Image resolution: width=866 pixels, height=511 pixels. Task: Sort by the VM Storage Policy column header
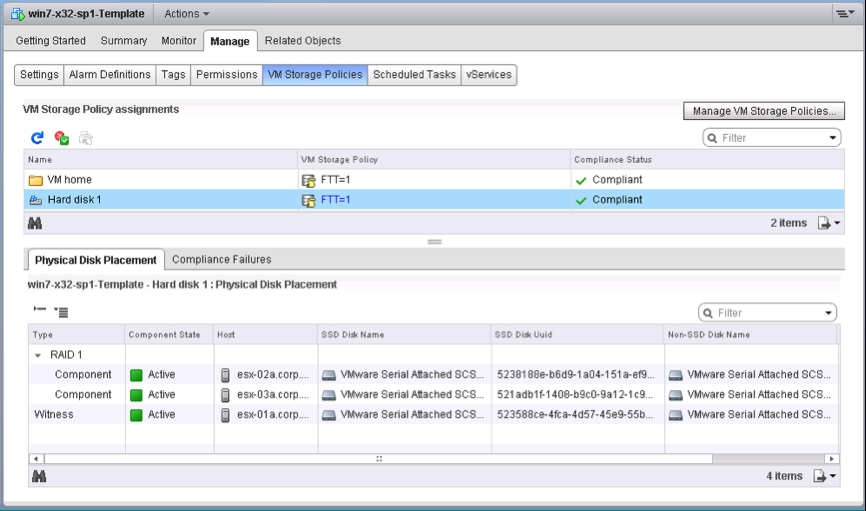pos(434,160)
